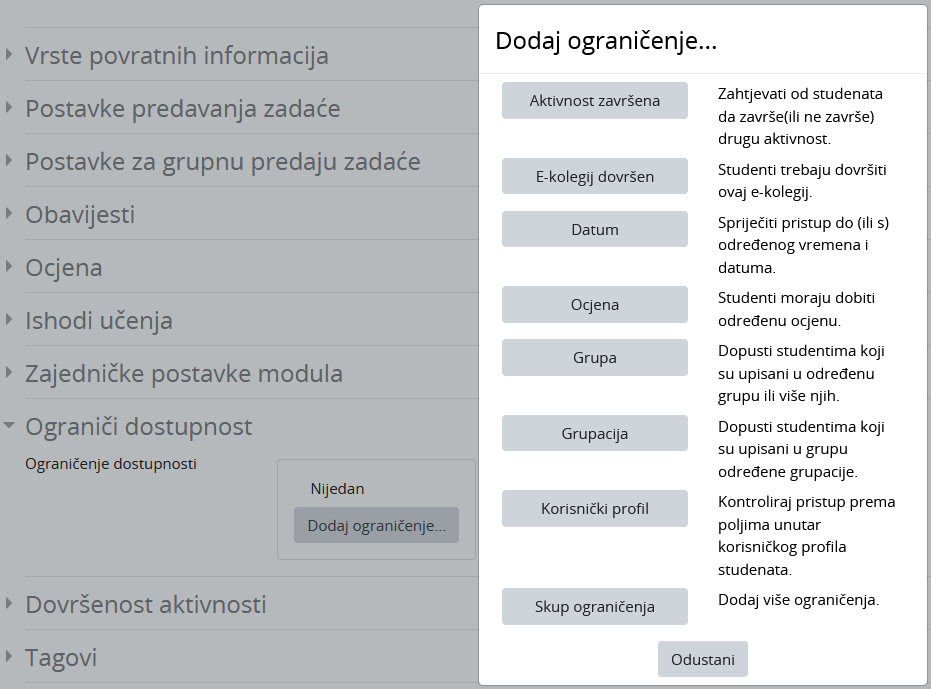Choose Aktivnost završena restriction
This screenshot has height=689, width=931.
tap(595, 101)
